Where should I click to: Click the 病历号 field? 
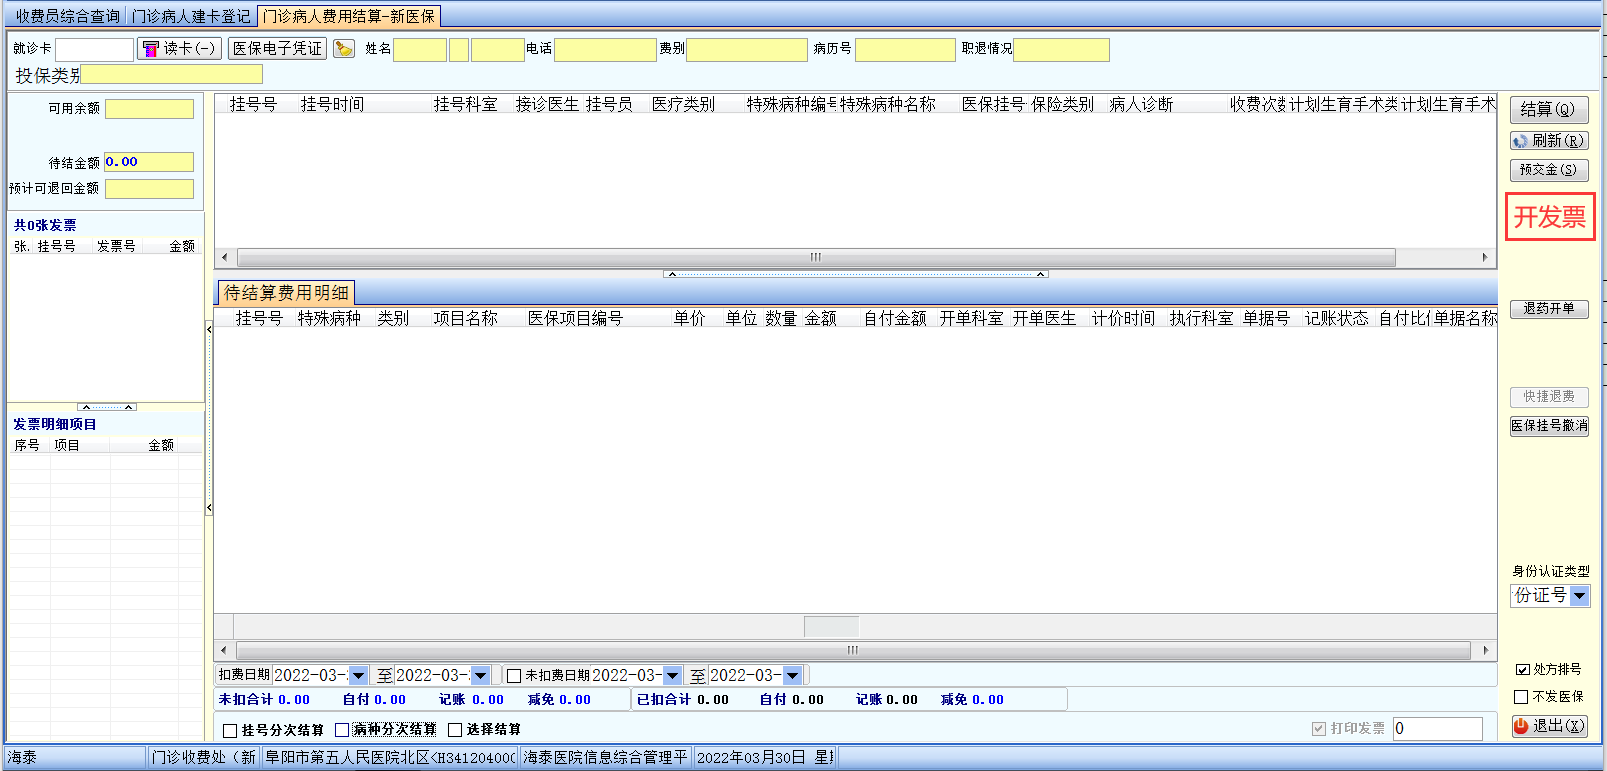click(x=905, y=49)
